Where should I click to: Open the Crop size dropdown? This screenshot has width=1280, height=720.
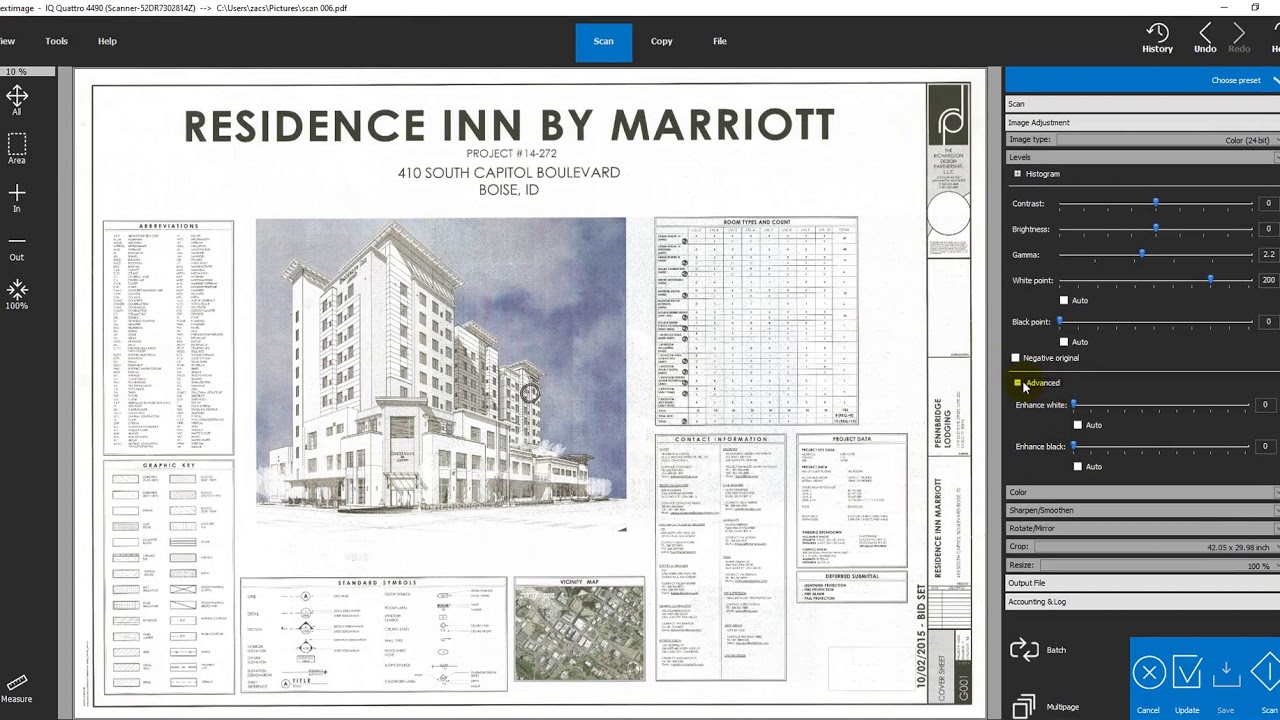(1157, 547)
